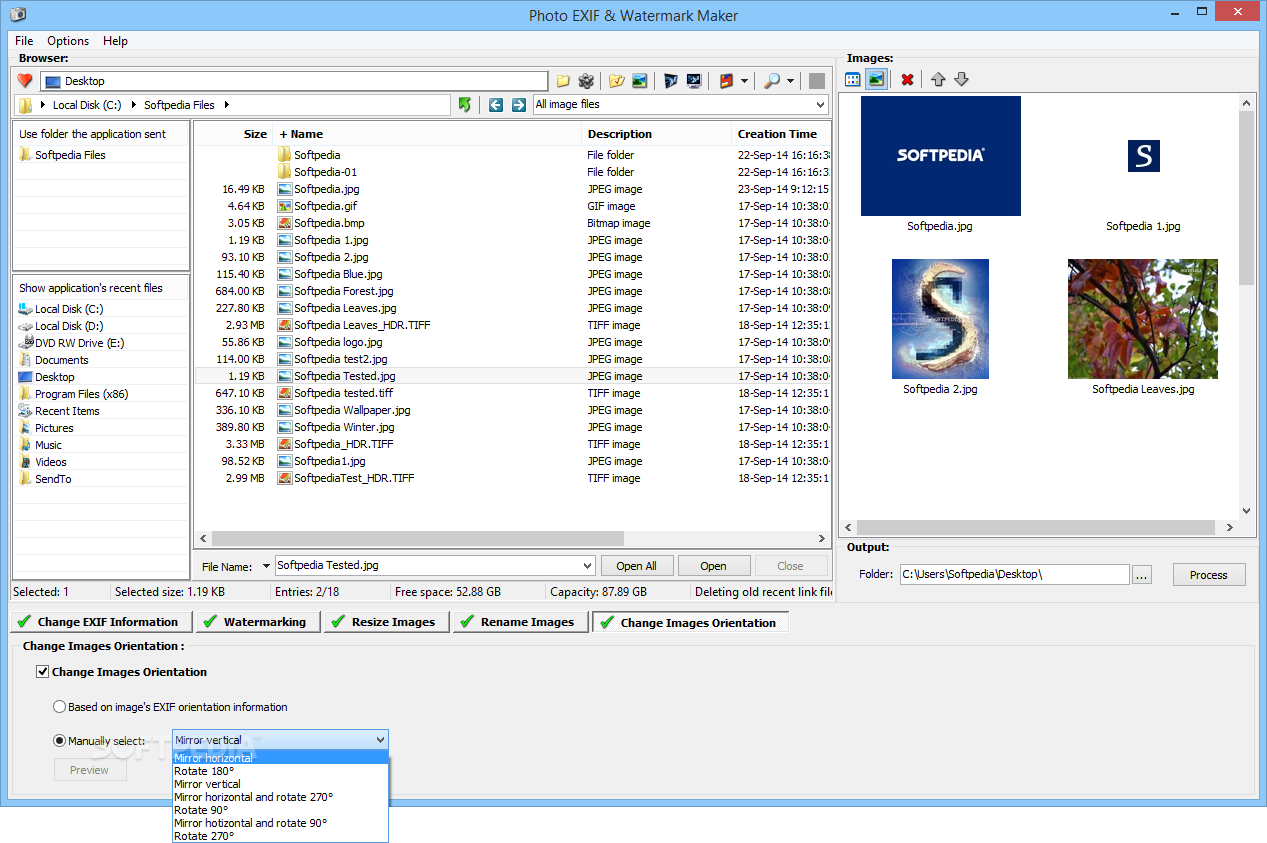
Task: Click the Softpedia Leaves_HDR.TIFF file icon
Action: [284, 325]
